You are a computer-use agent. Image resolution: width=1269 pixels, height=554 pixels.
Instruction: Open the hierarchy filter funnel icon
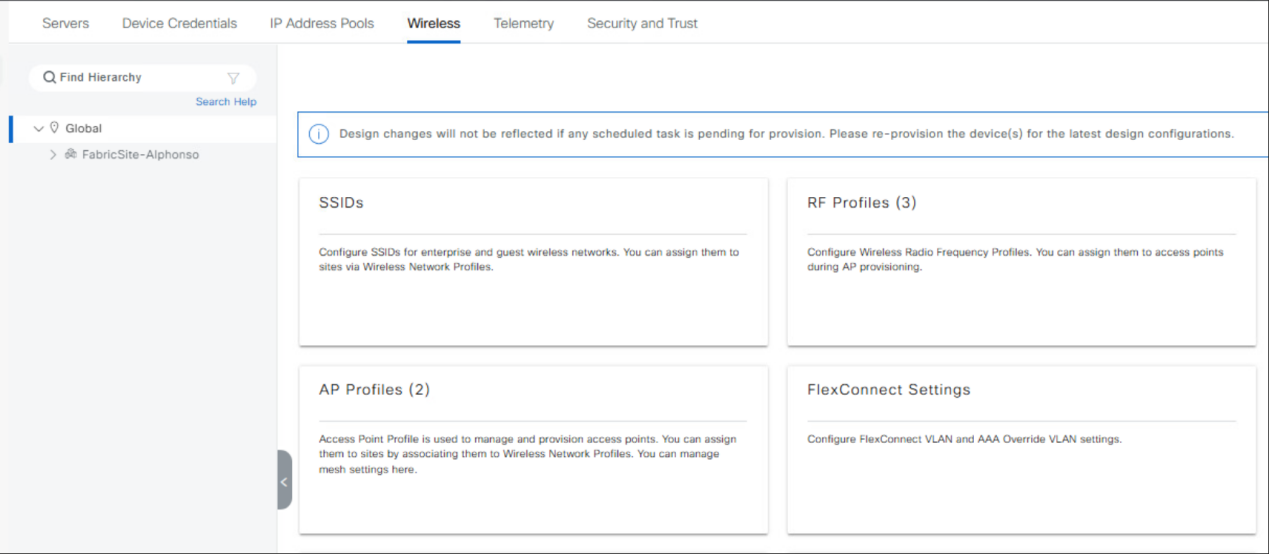tap(233, 78)
